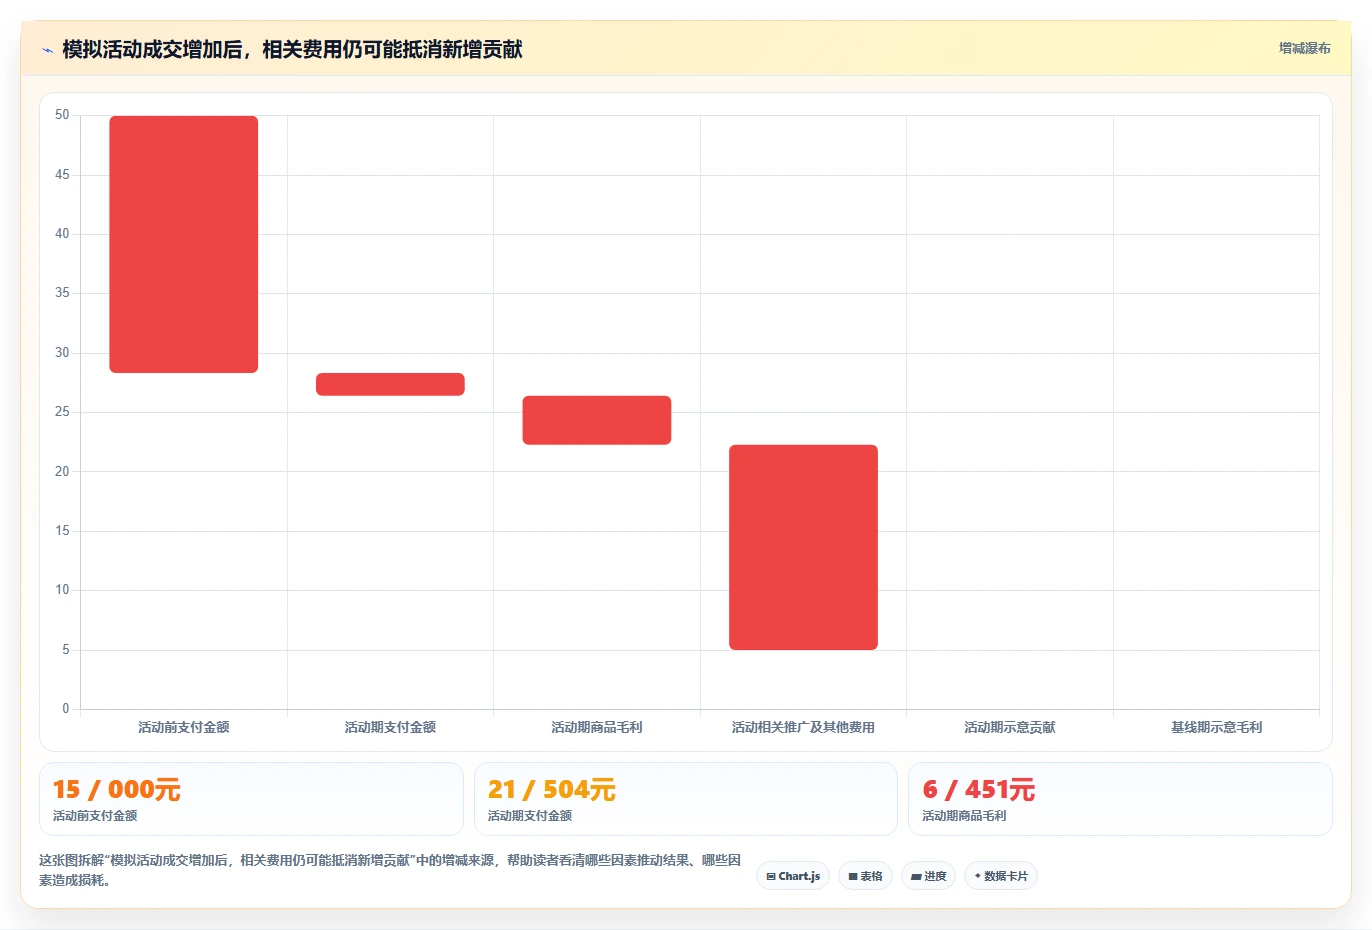Click the Chart.js tag chip
This screenshot has height=930, width=1372.
pos(793,876)
